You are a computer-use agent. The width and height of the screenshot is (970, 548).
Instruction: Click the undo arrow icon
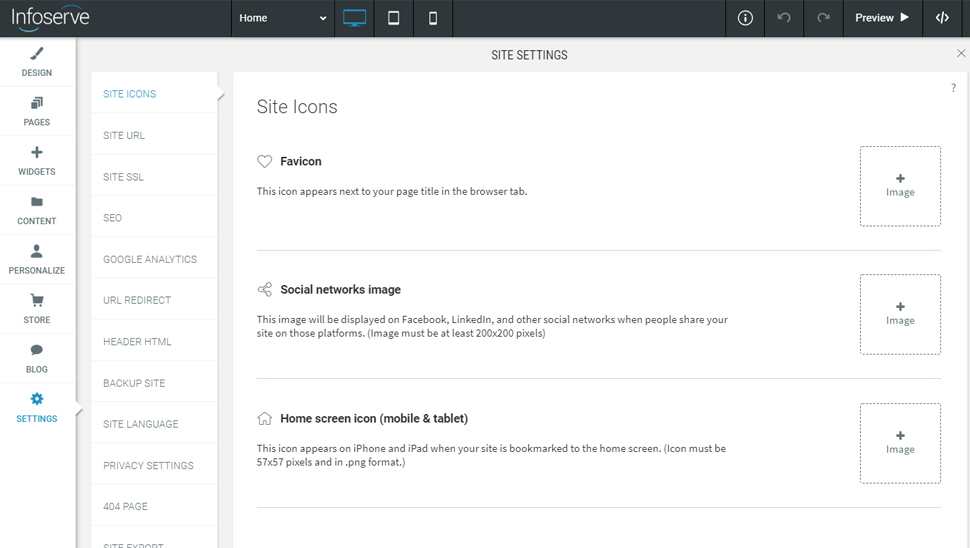pos(784,18)
